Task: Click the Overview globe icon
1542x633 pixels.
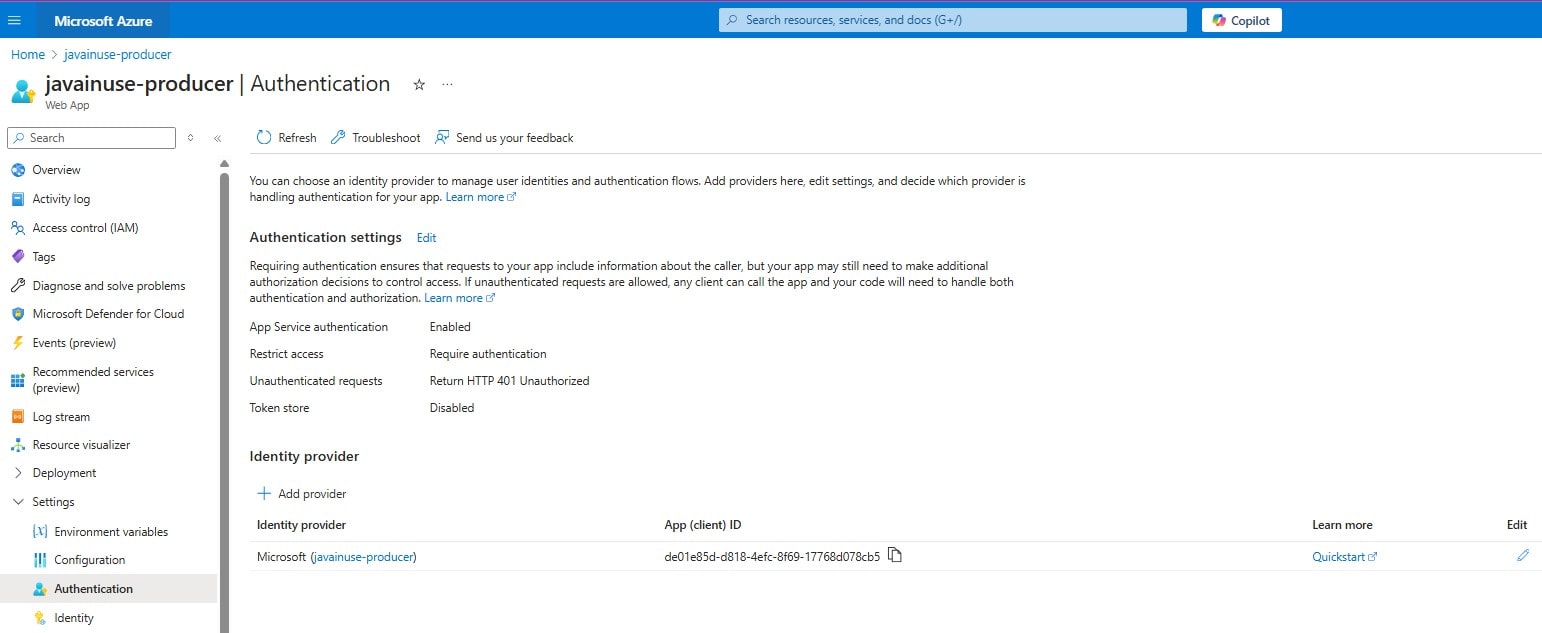Action: click(17, 170)
